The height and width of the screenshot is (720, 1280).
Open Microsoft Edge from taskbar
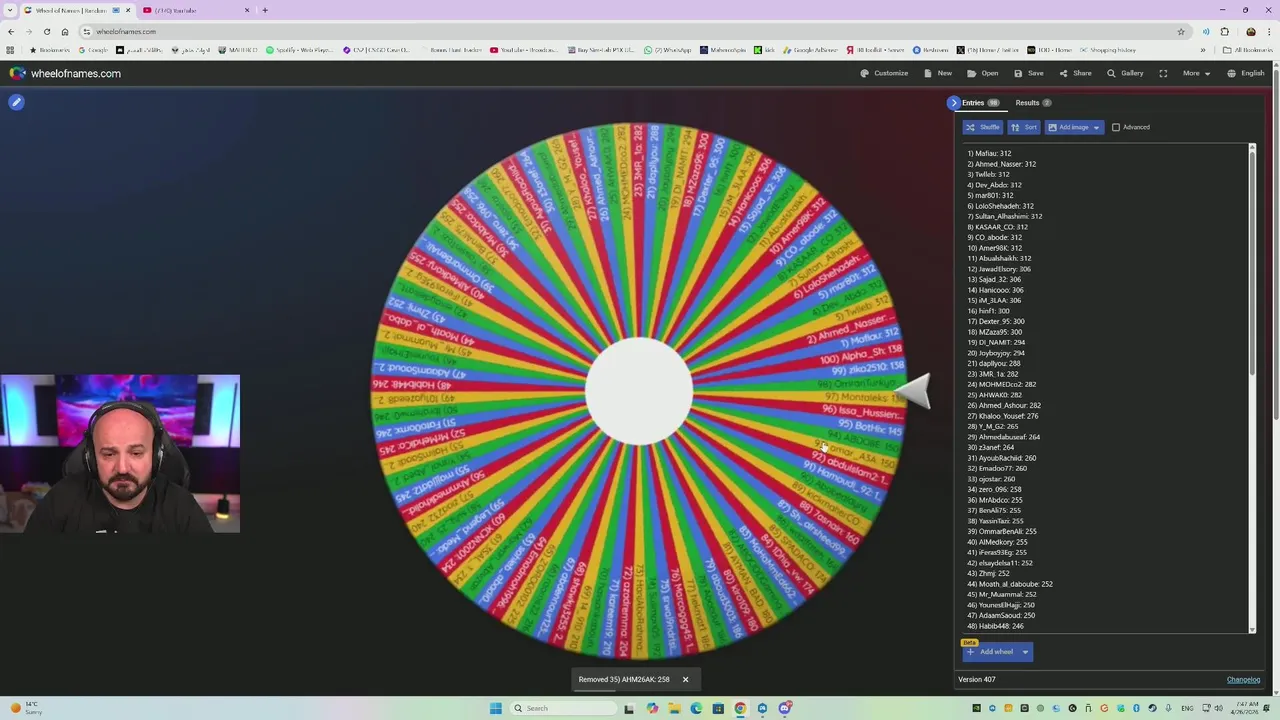coord(696,708)
